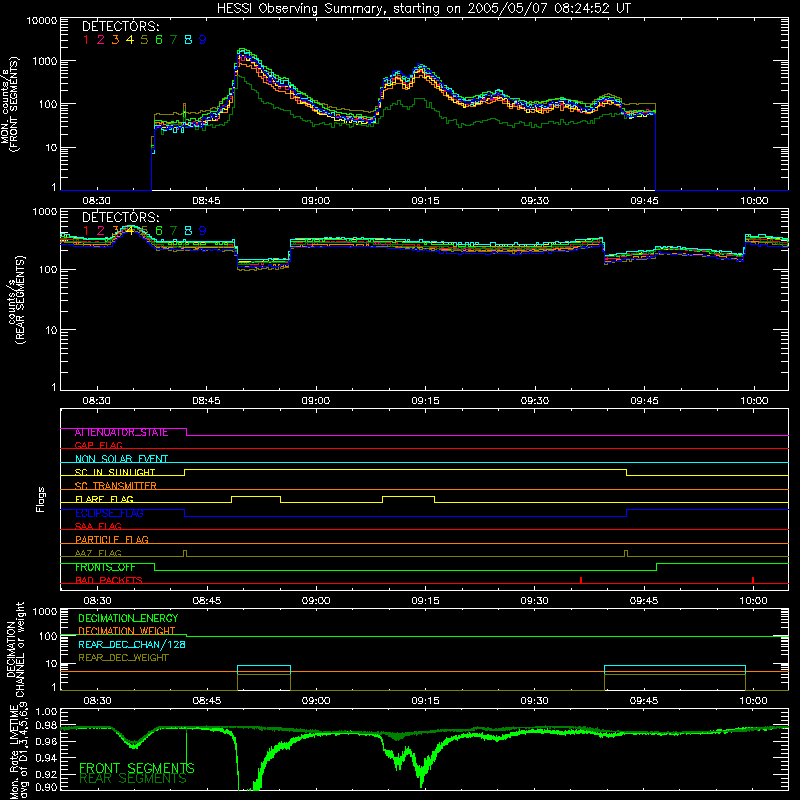This screenshot has height=800, width=800.
Task: Select the "DETECTORS:" heading in the front segments panel
Action: click(120, 26)
